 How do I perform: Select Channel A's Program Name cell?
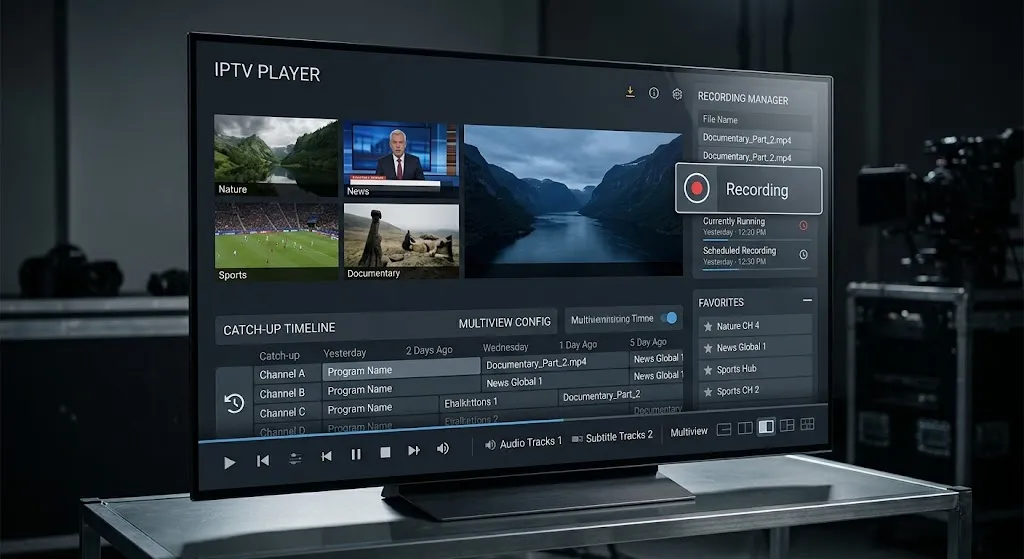click(x=401, y=369)
